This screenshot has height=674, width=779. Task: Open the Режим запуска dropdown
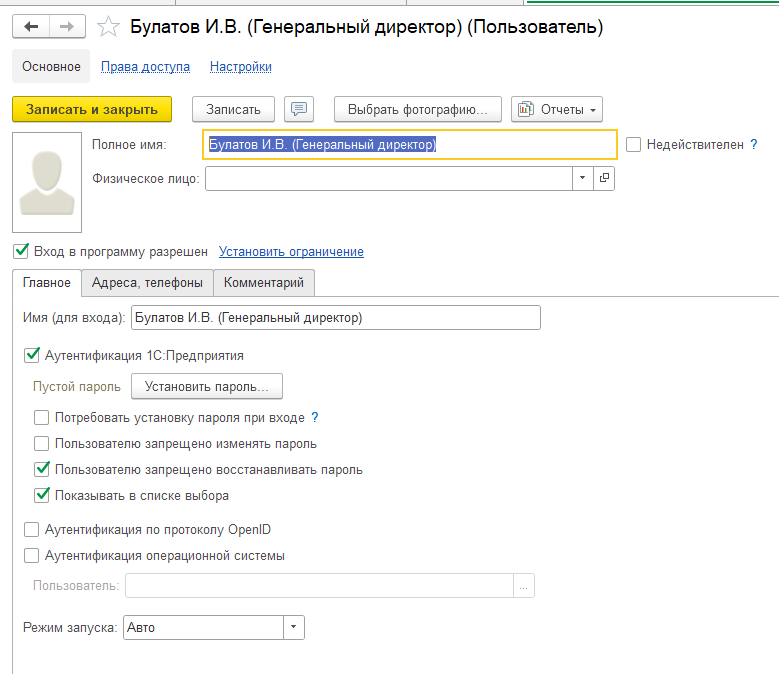tap(293, 628)
